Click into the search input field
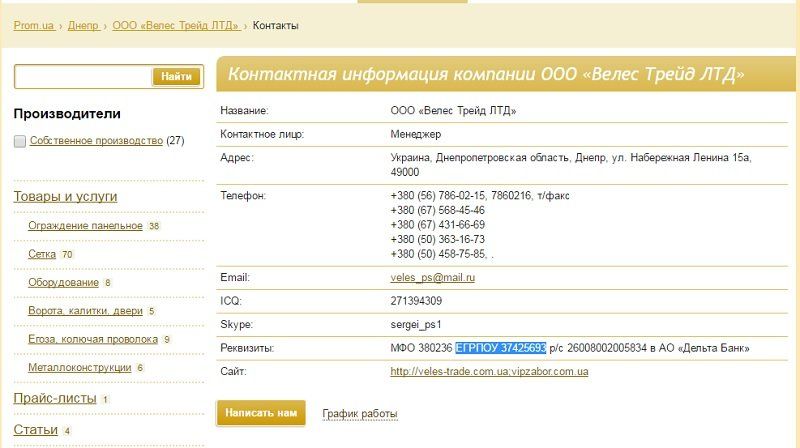Image resolution: width=800 pixels, height=448 pixels. click(x=83, y=77)
